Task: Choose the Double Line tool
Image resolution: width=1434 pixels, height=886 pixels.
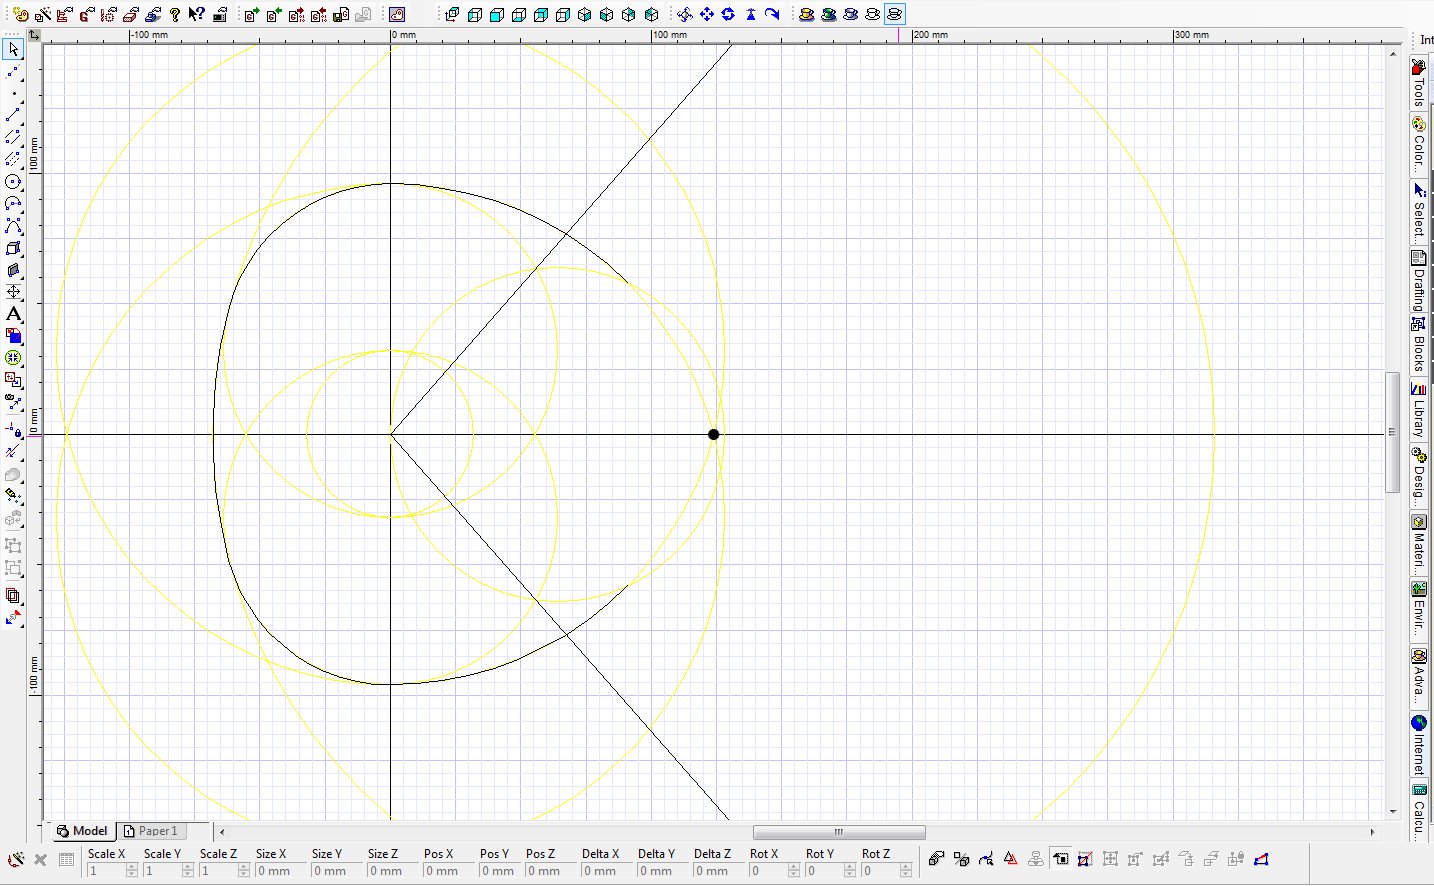Action: (x=13, y=137)
